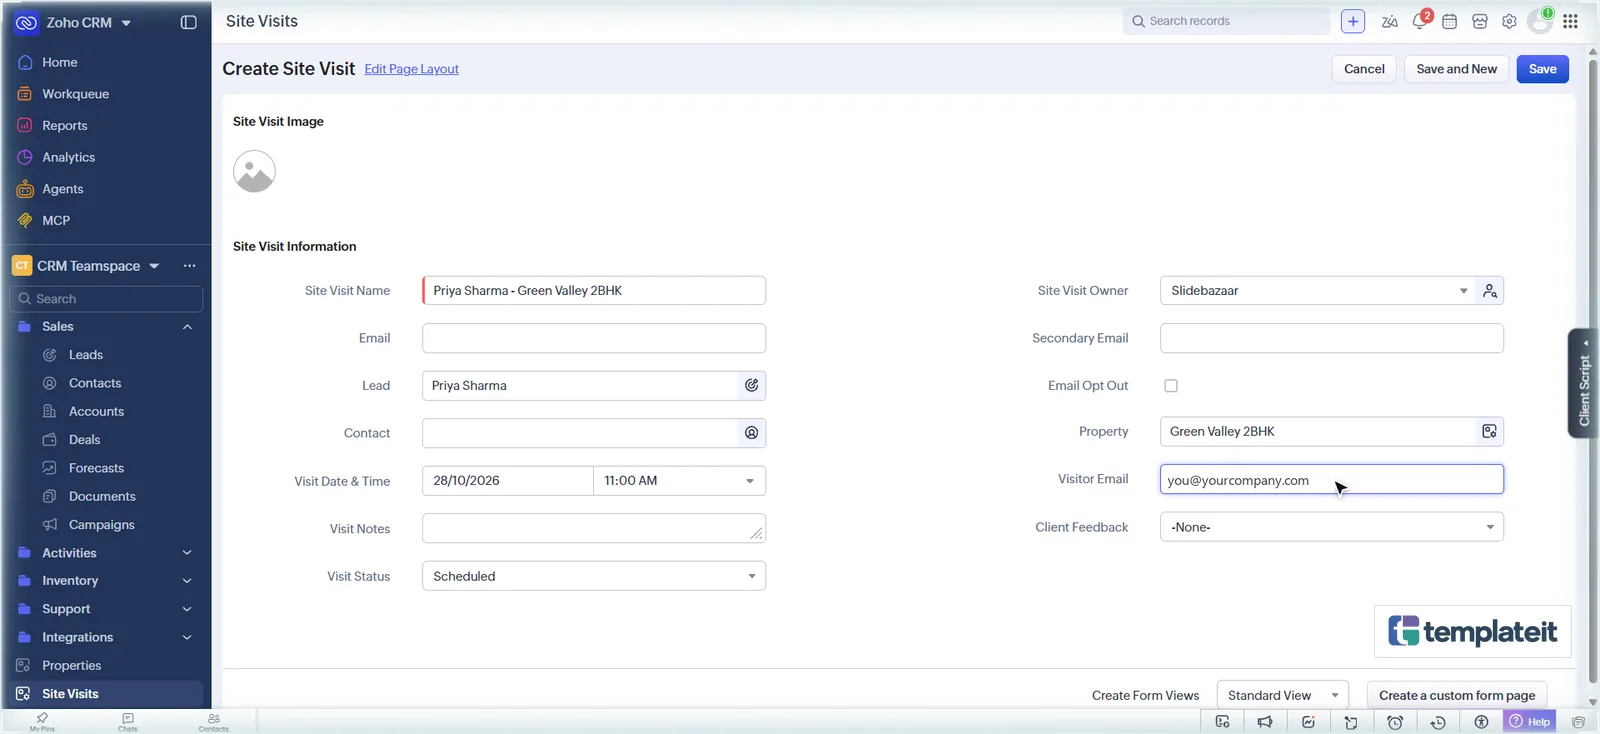Toggle the sidebar collapse icon
Screen dimensions: 1600x734
[188, 22]
